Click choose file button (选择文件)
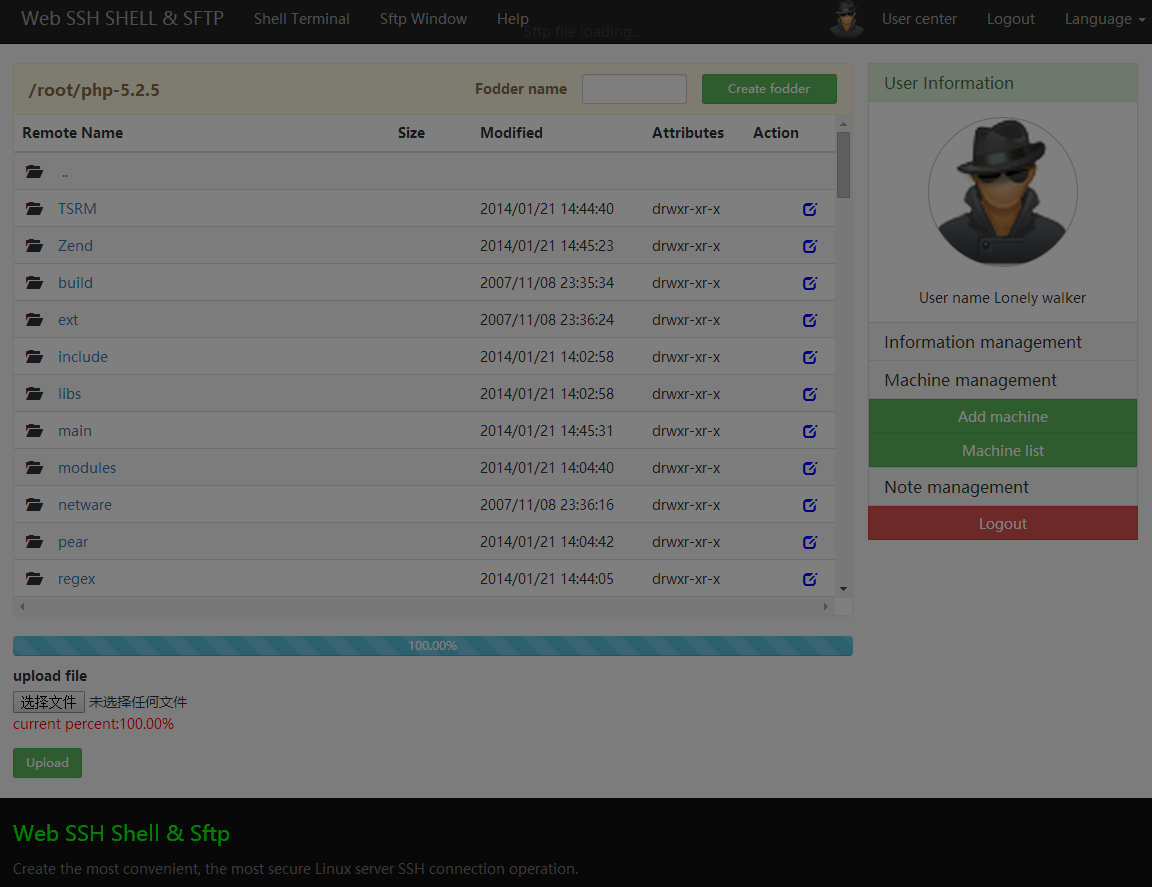The image size is (1152, 887). (x=48, y=703)
